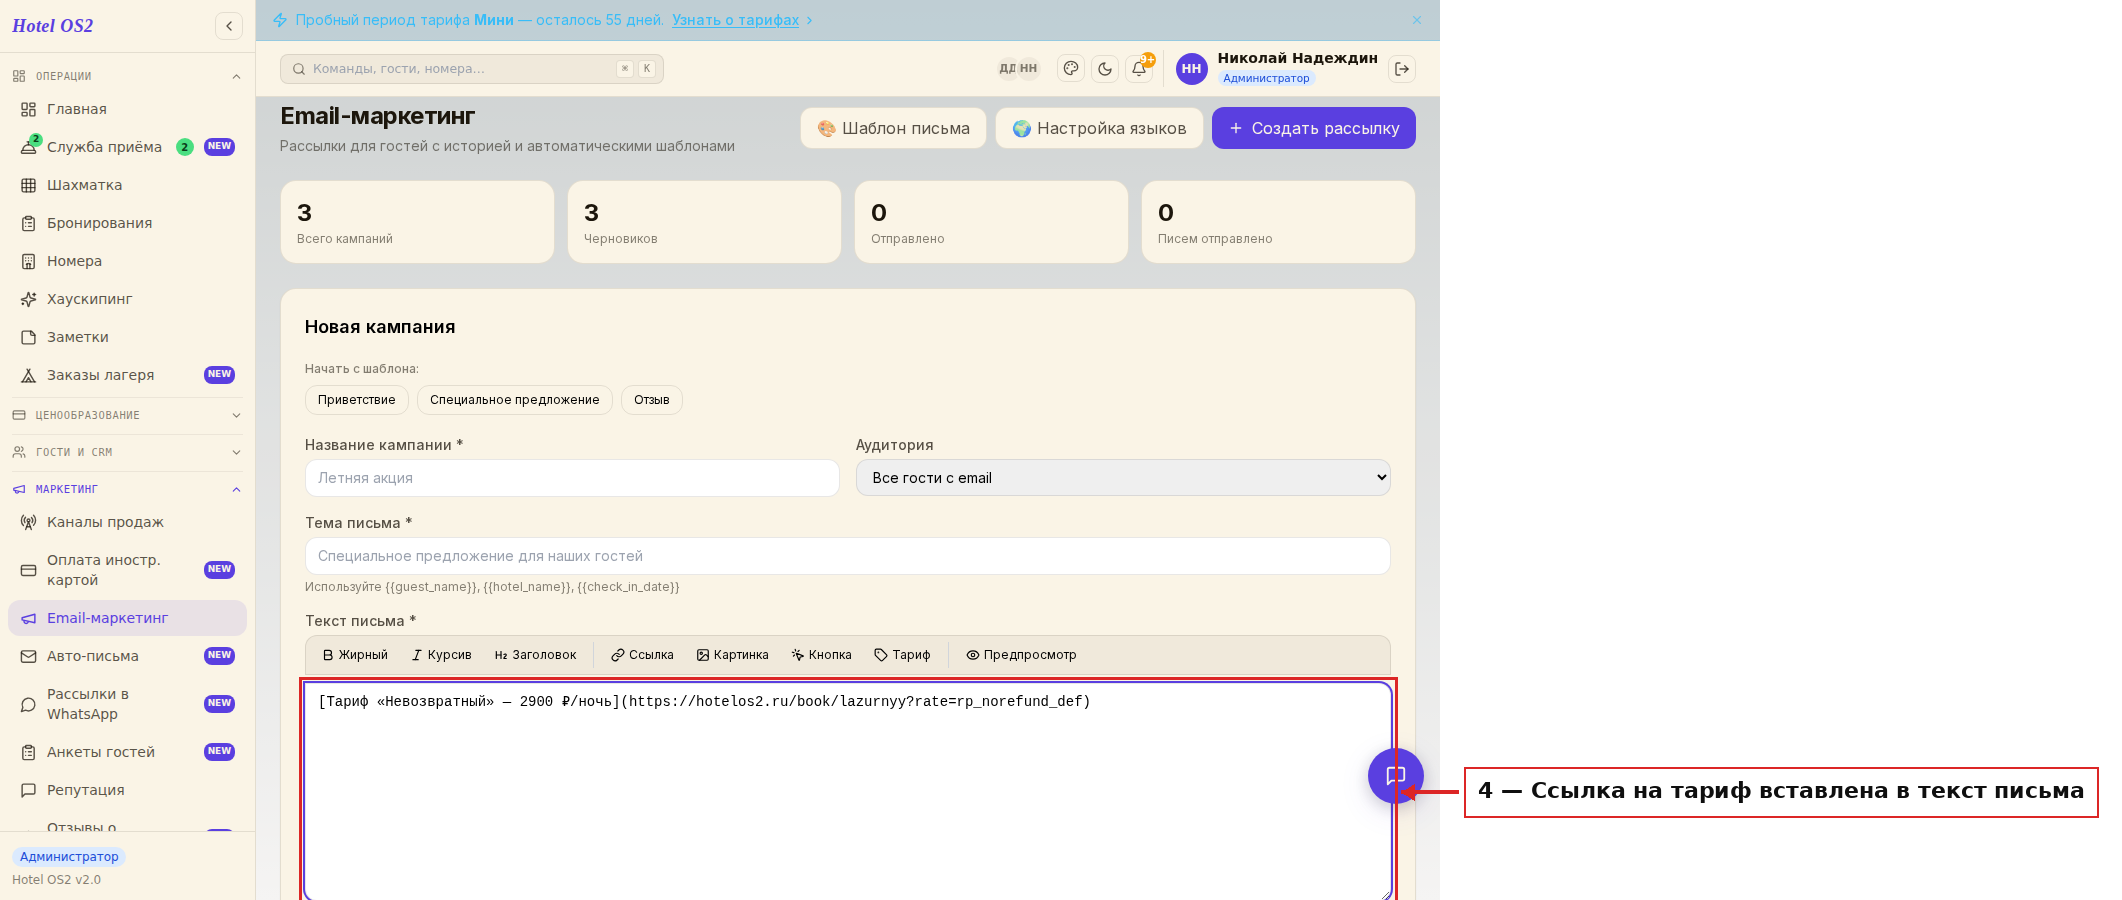The height and width of the screenshot is (900, 2122).
Task: Toggle dark mode moon icon
Action: point(1105,69)
